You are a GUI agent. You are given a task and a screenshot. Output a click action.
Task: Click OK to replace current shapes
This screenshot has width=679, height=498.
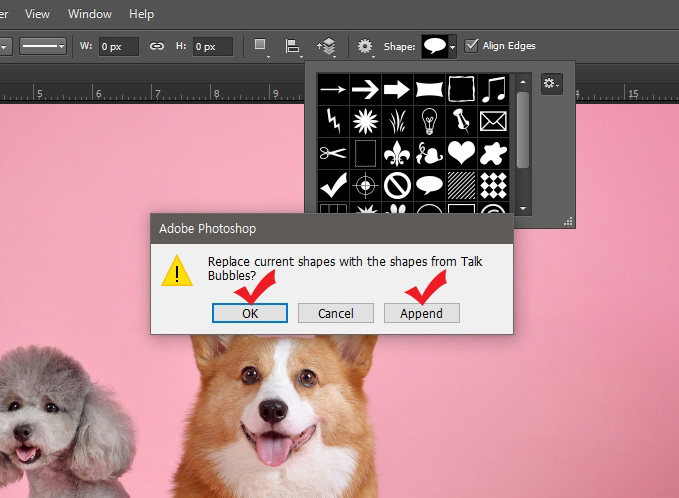(x=250, y=313)
